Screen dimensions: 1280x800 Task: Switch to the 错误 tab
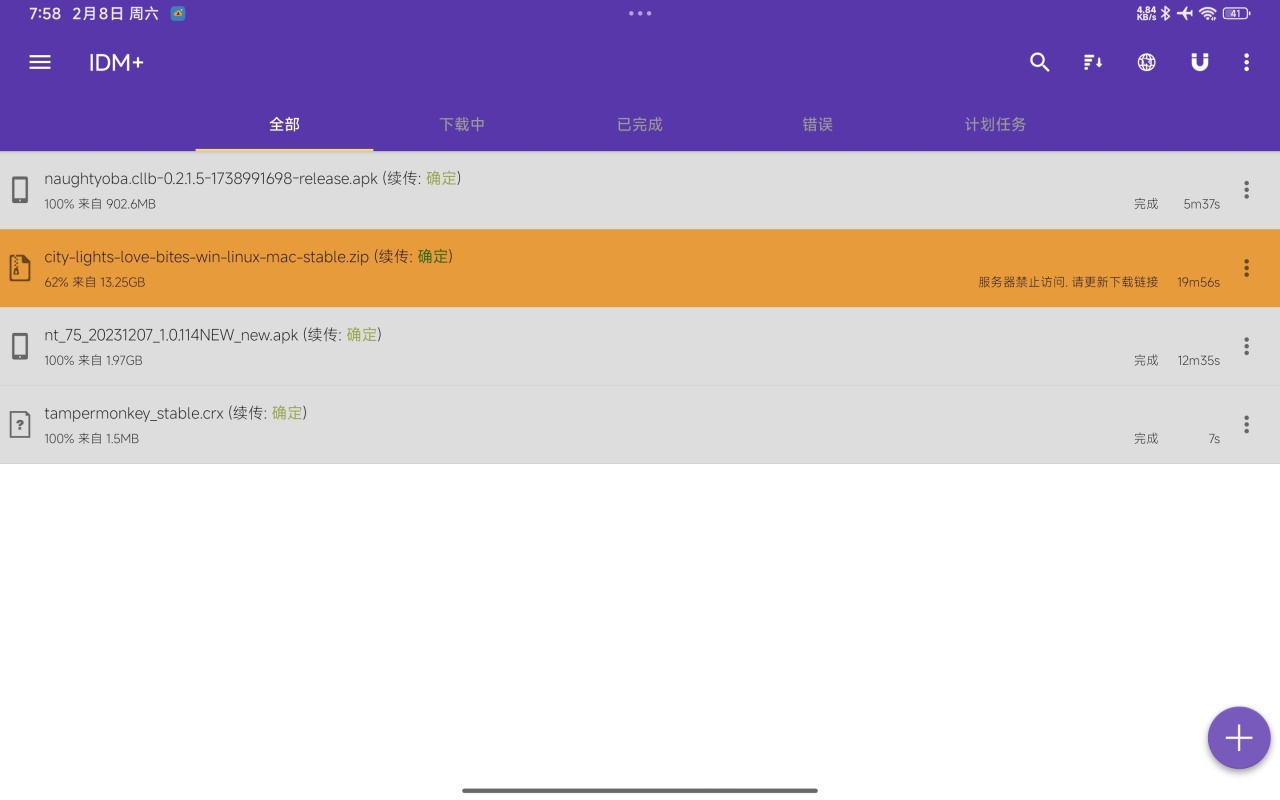pyautogui.click(x=818, y=124)
